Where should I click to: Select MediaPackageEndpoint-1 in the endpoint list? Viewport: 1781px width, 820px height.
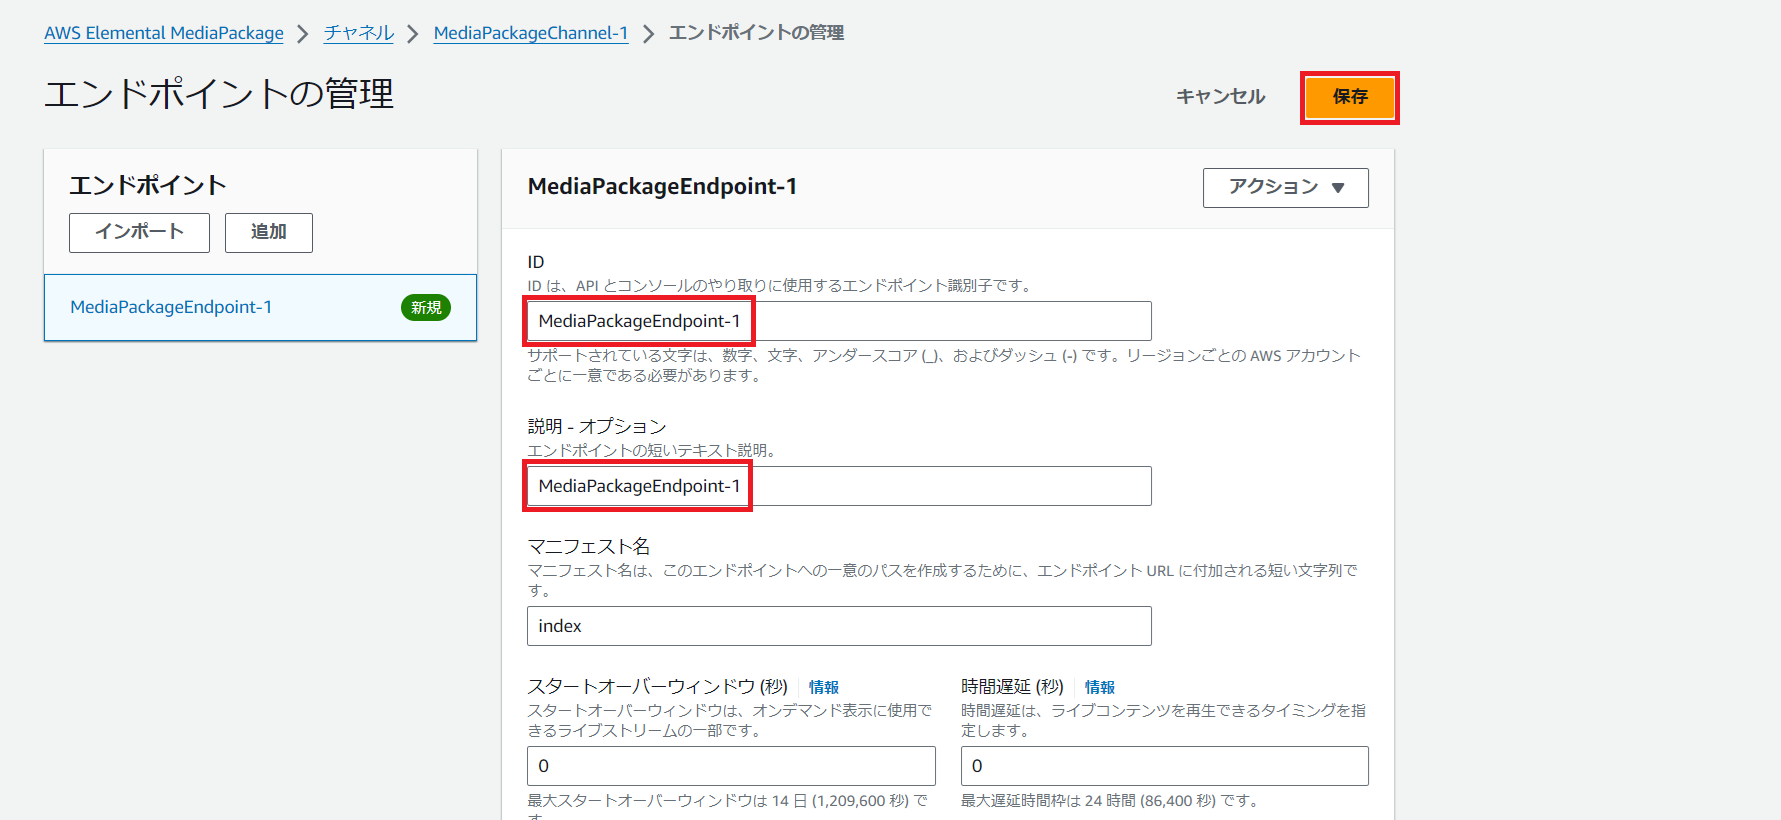pos(260,308)
